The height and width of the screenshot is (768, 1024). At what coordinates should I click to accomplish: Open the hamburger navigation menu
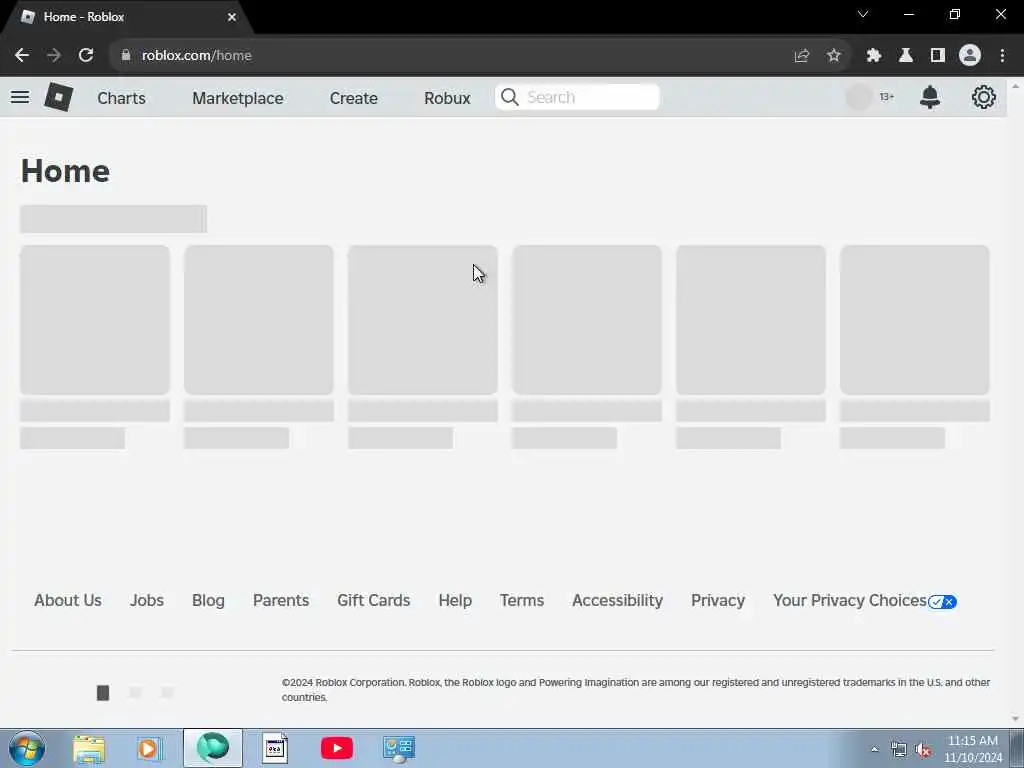20,97
